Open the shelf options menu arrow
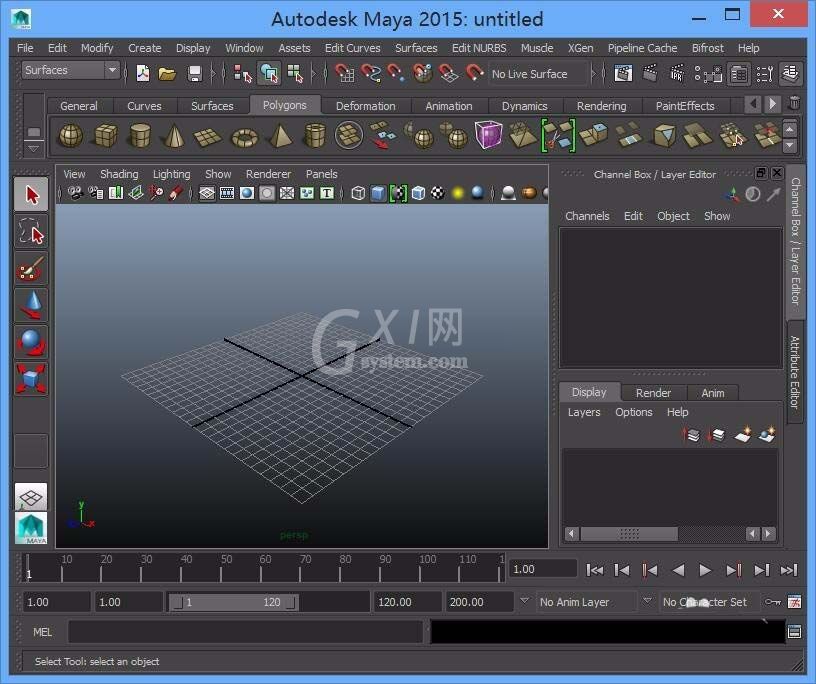Screen dimensions: 816x684 [33, 149]
